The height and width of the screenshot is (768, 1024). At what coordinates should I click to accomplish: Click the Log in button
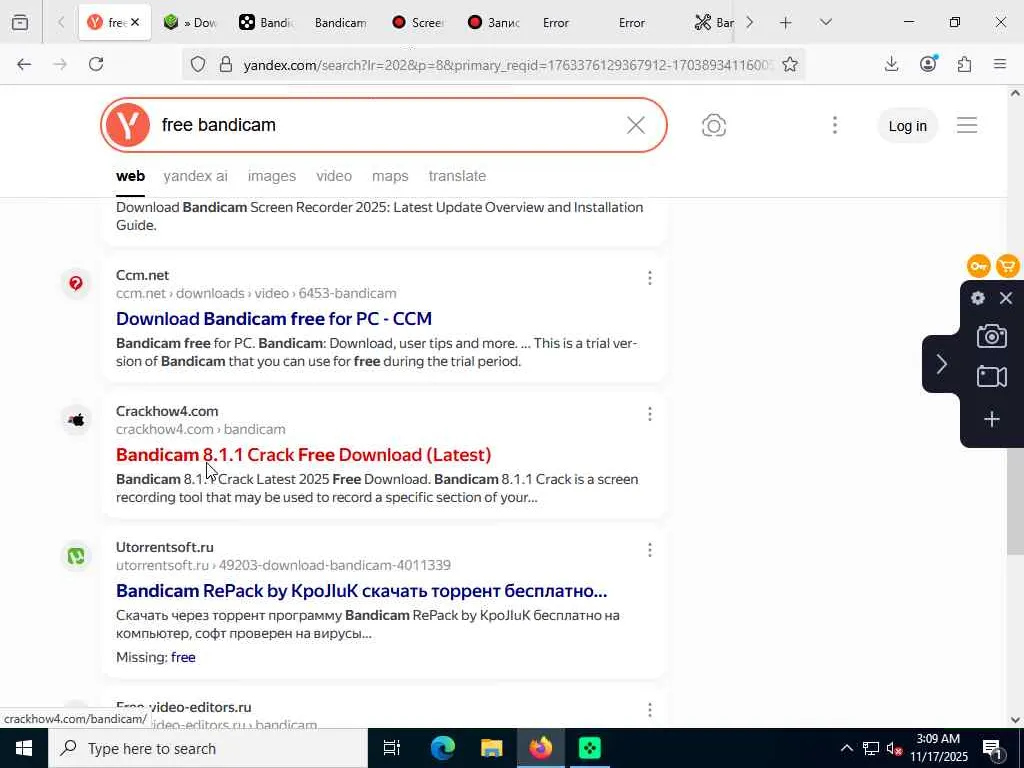click(x=907, y=126)
